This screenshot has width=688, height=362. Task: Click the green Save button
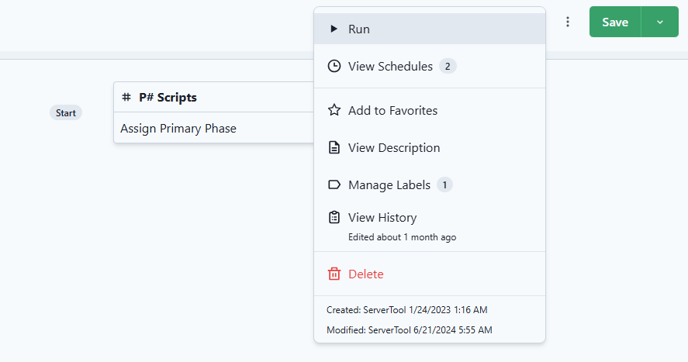tap(615, 22)
